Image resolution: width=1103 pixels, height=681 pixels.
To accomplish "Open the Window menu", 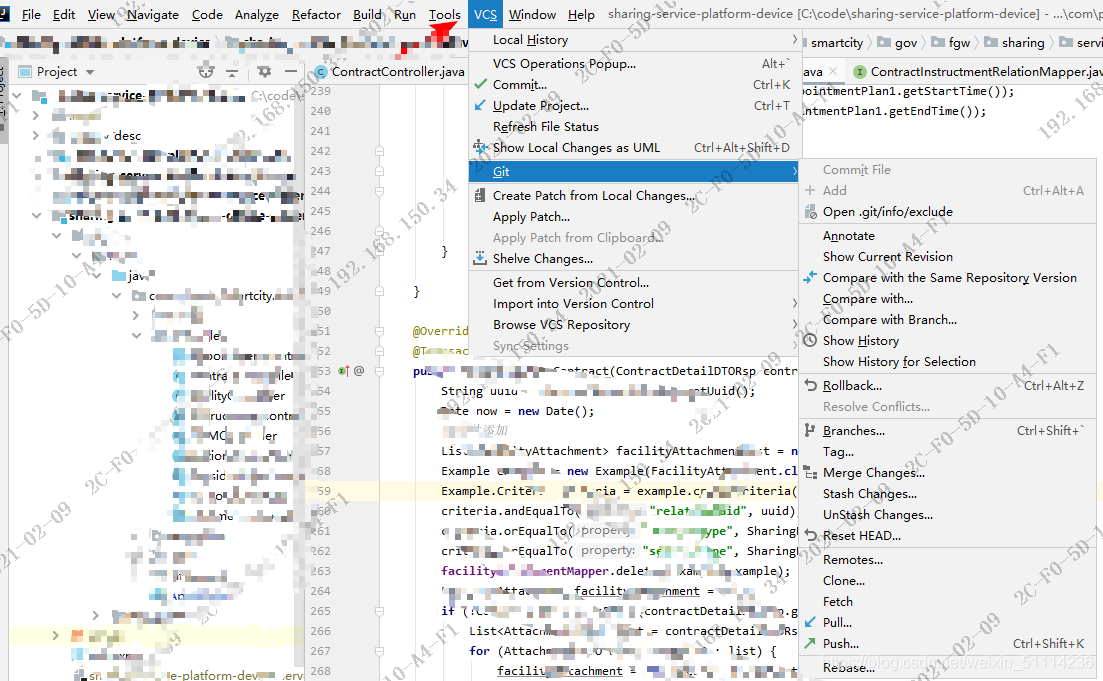I will (532, 14).
